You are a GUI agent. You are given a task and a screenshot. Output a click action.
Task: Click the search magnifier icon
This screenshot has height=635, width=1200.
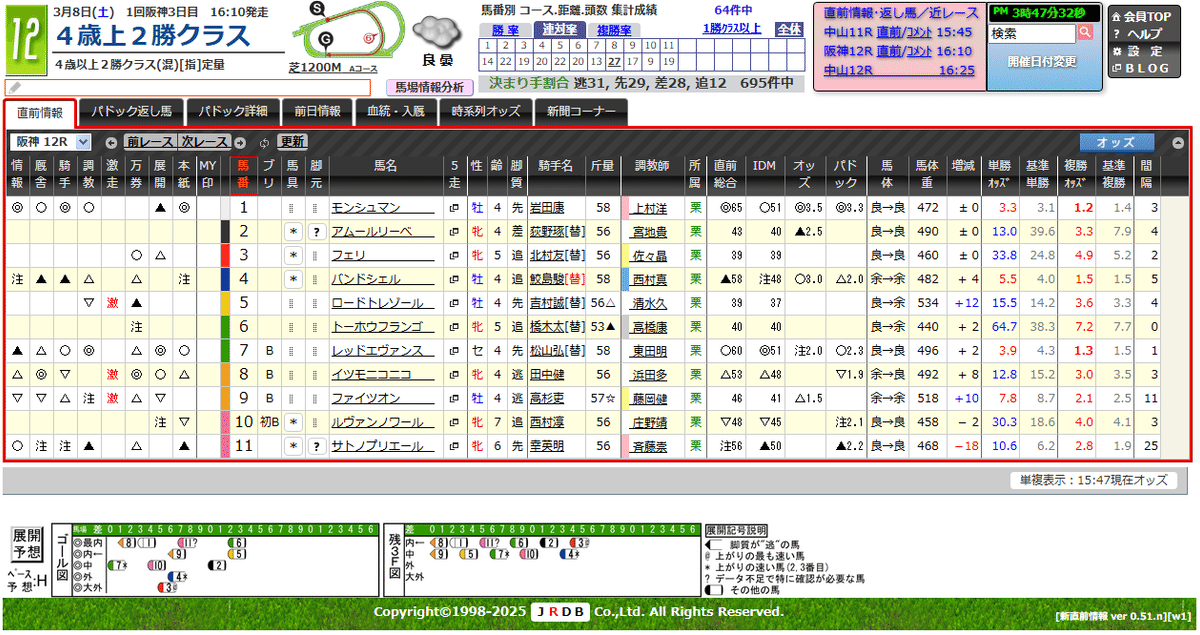click(1085, 32)
